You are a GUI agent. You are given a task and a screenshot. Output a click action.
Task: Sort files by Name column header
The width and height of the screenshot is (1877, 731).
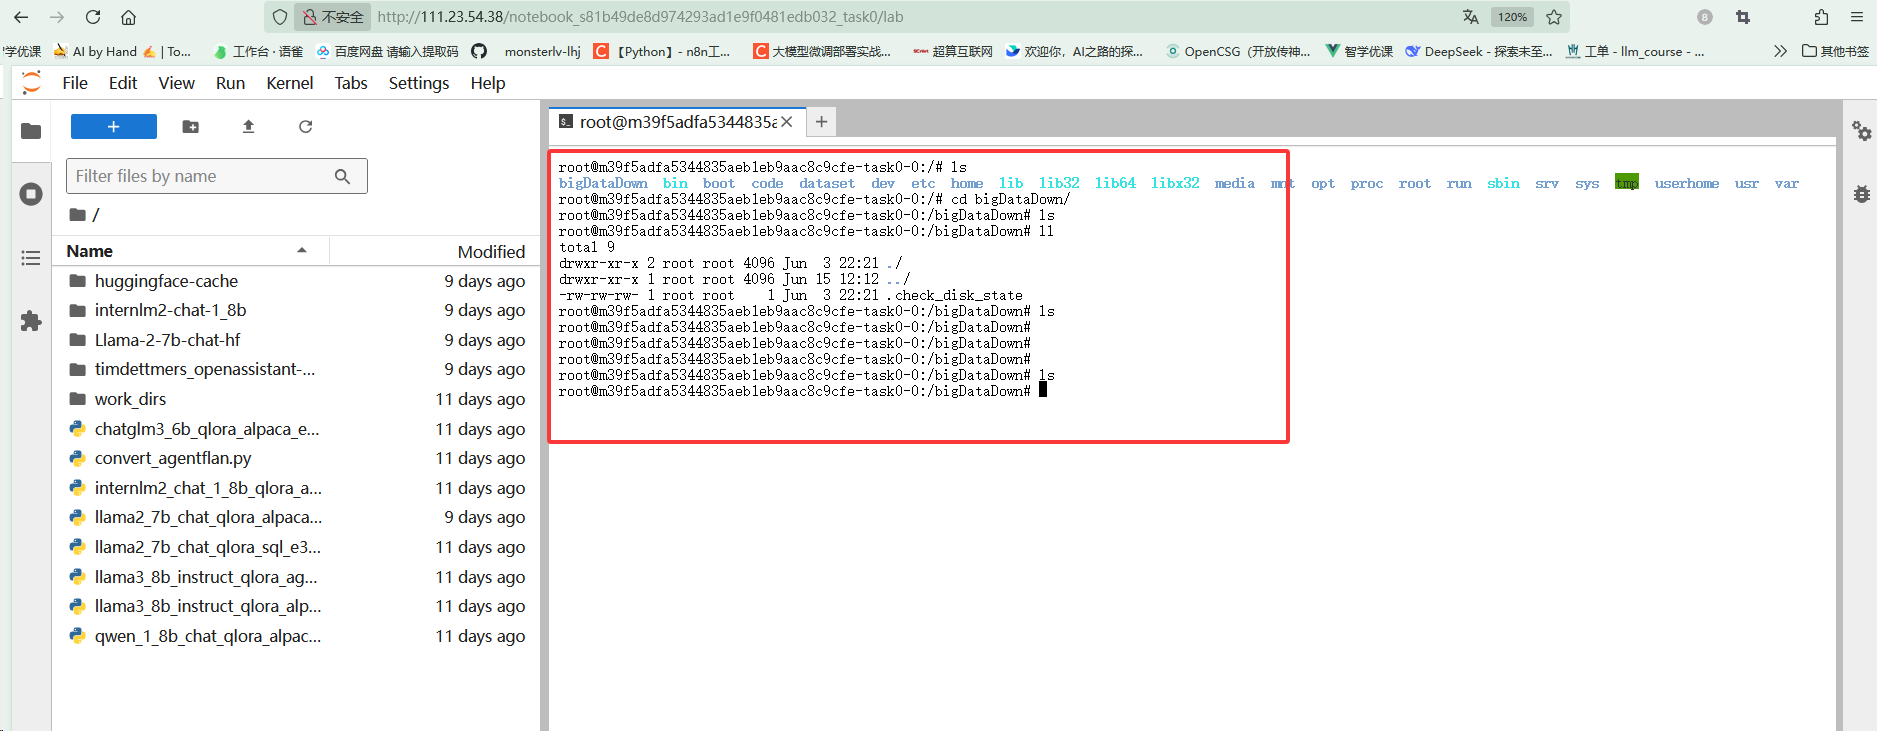pyautogui.click(x=90, y=251)
